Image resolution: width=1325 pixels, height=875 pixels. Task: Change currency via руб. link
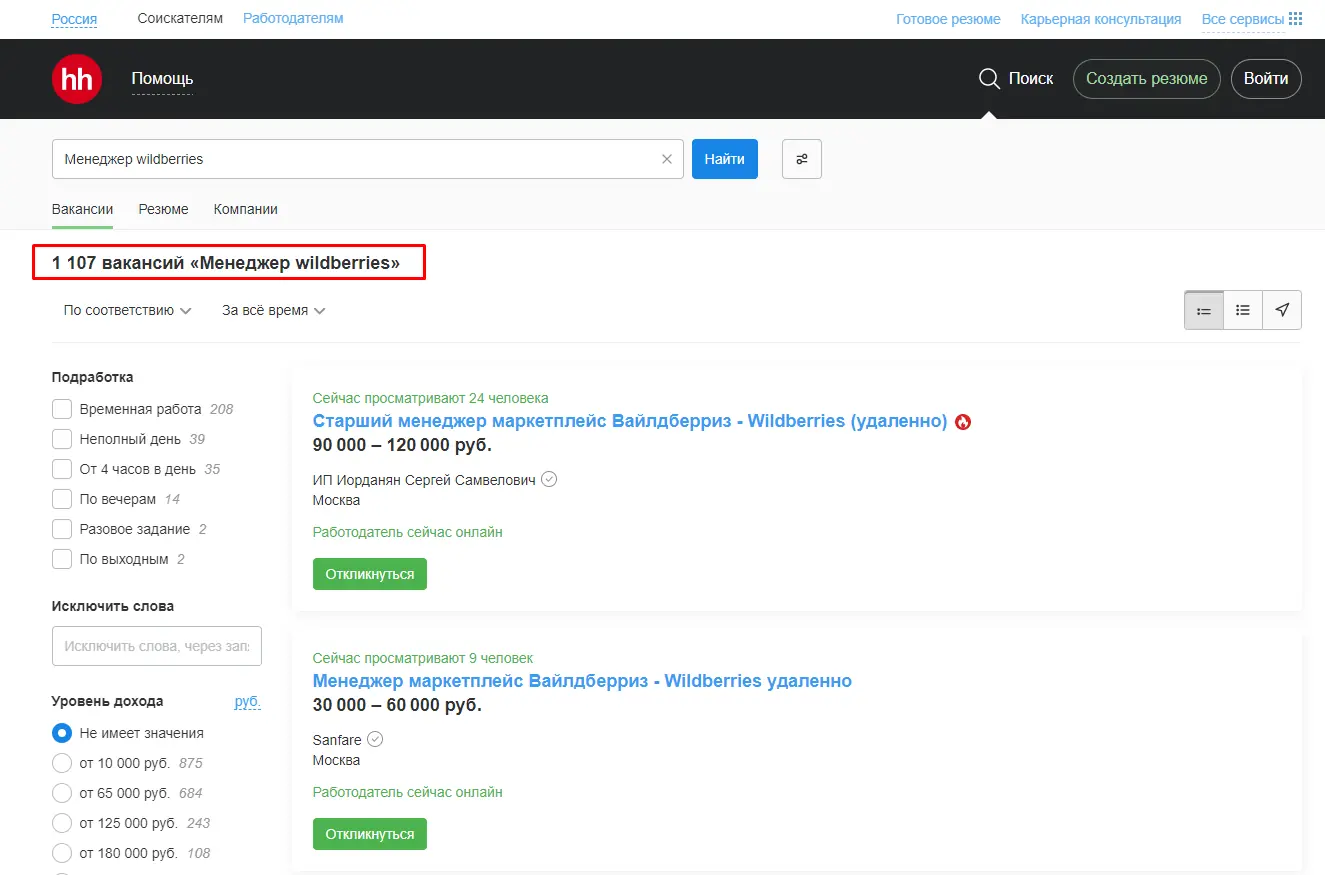[x=248, y=701]
